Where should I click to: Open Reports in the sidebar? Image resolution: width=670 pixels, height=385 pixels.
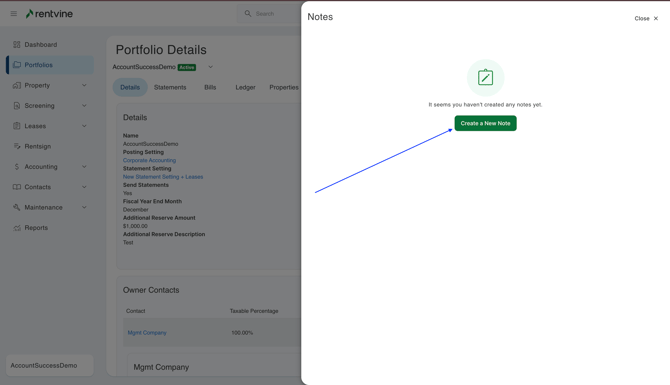50,228
